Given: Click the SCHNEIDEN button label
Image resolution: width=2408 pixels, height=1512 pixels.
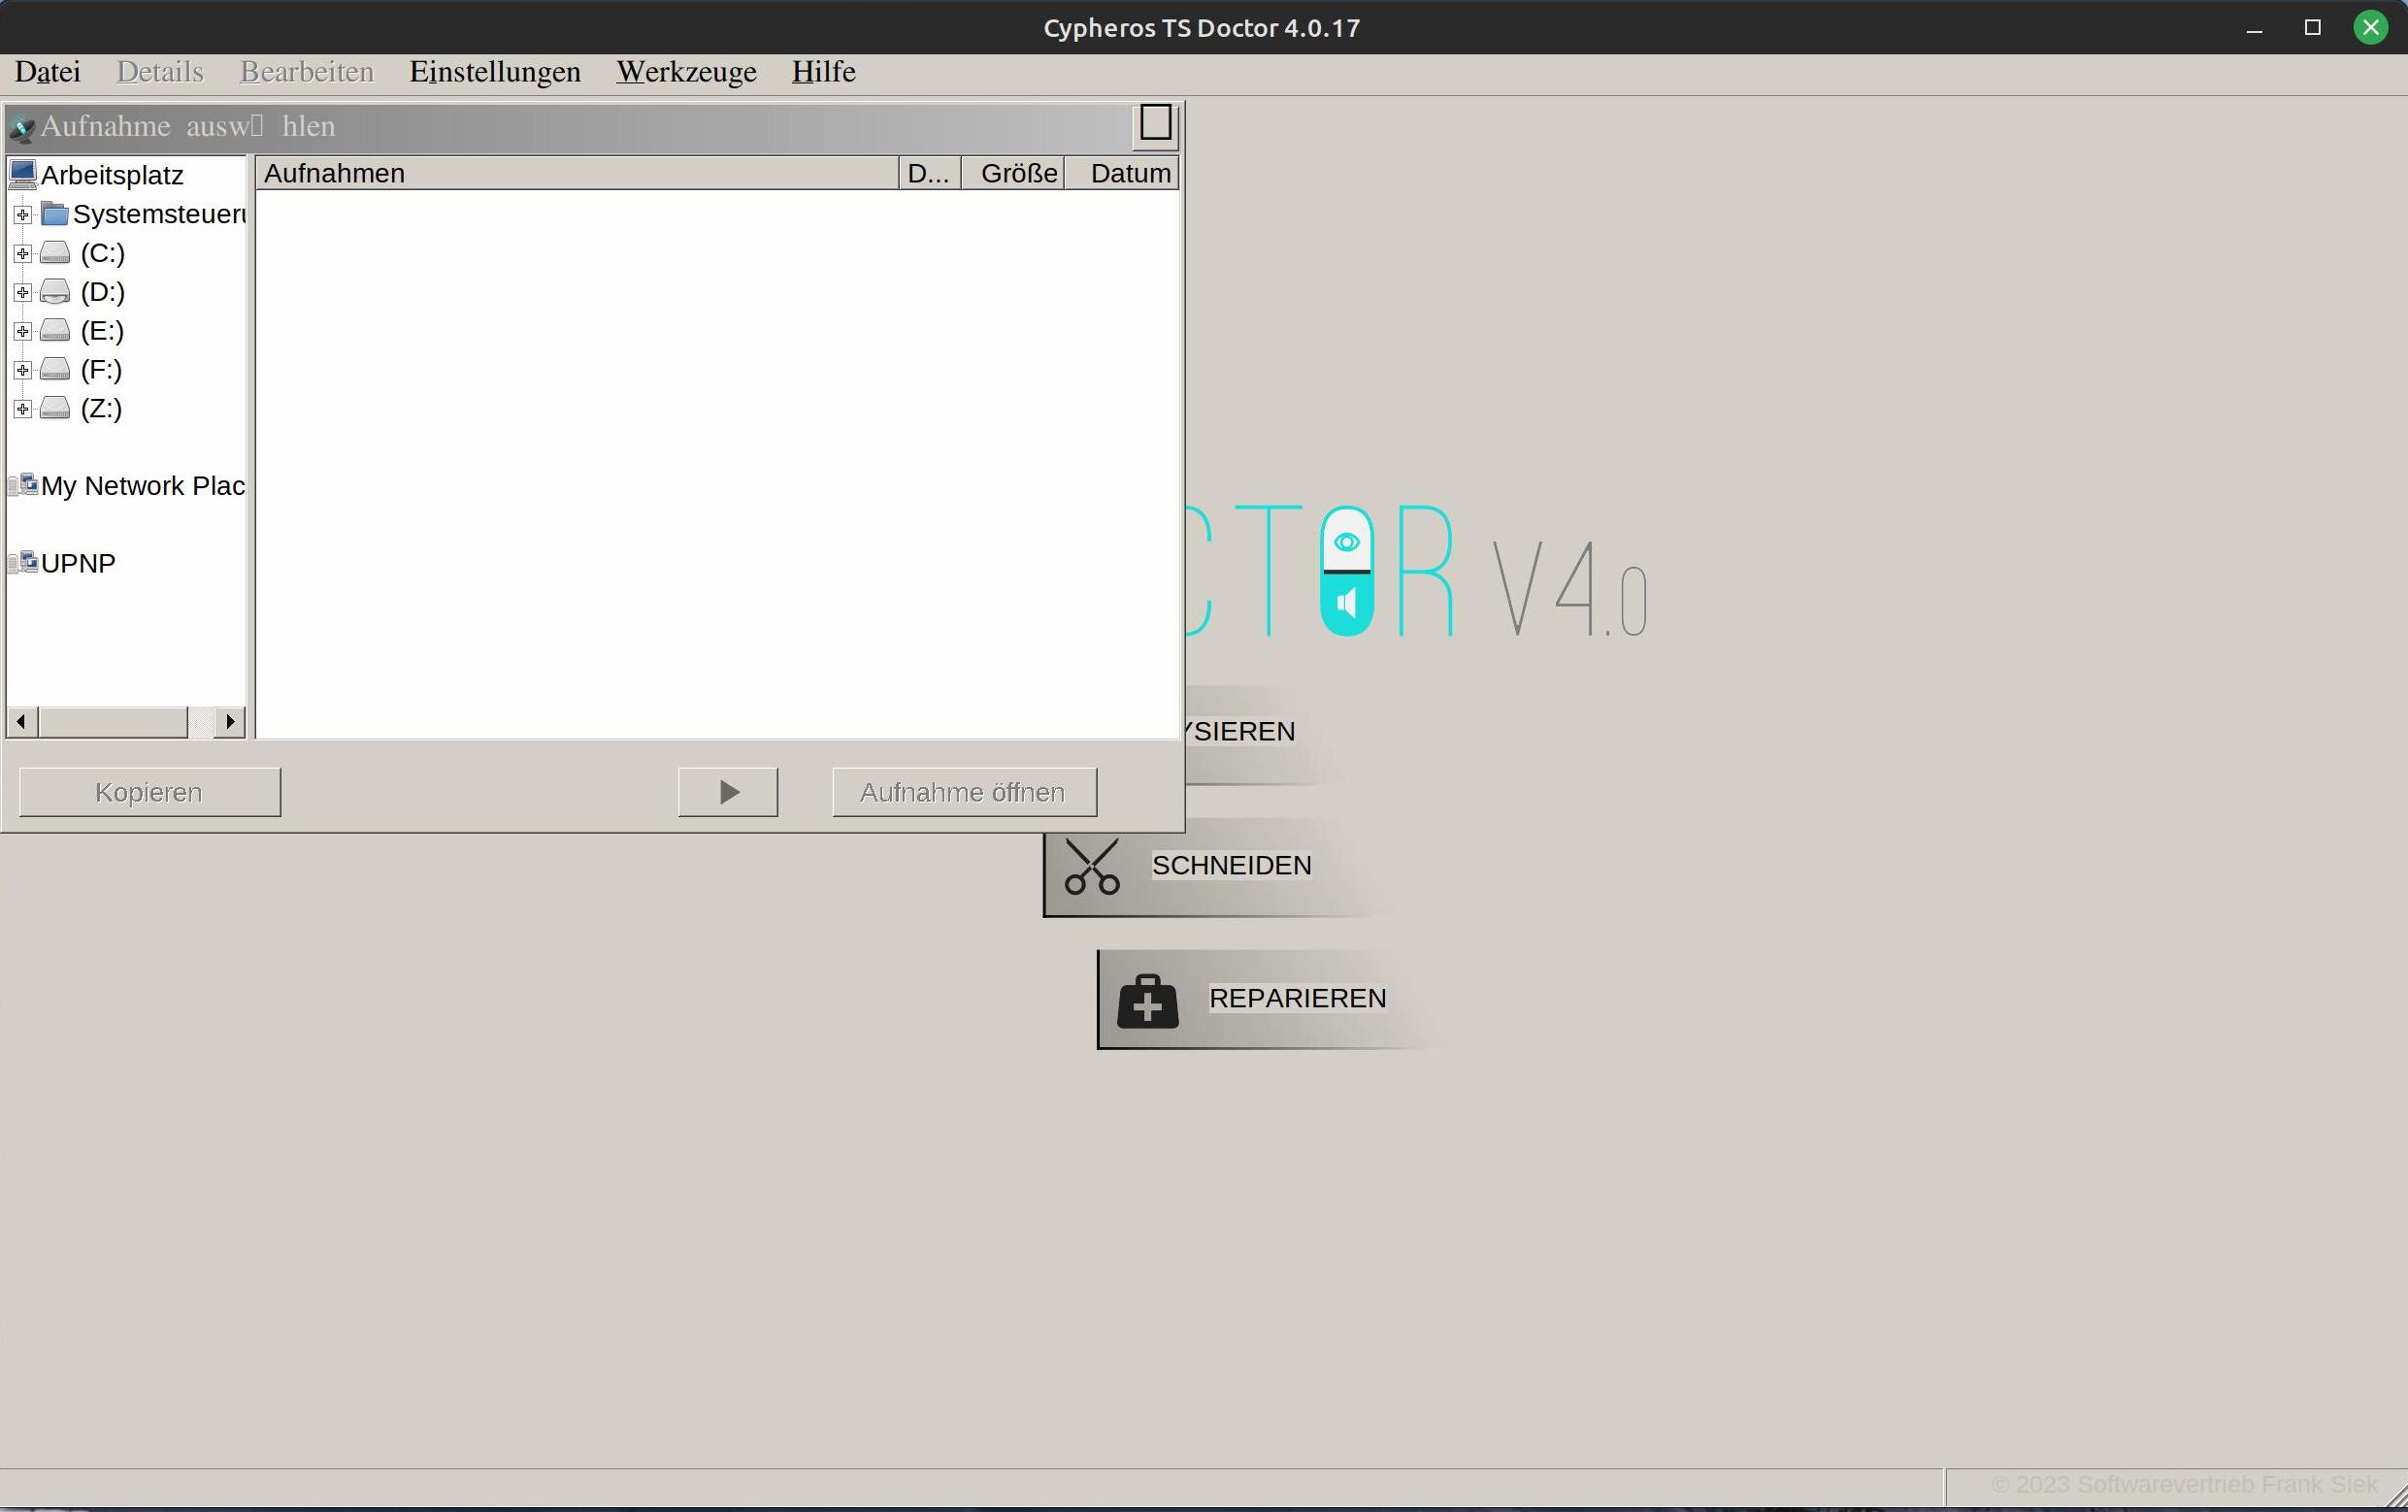Looking at the screenshot, I should coord(1231,865).
